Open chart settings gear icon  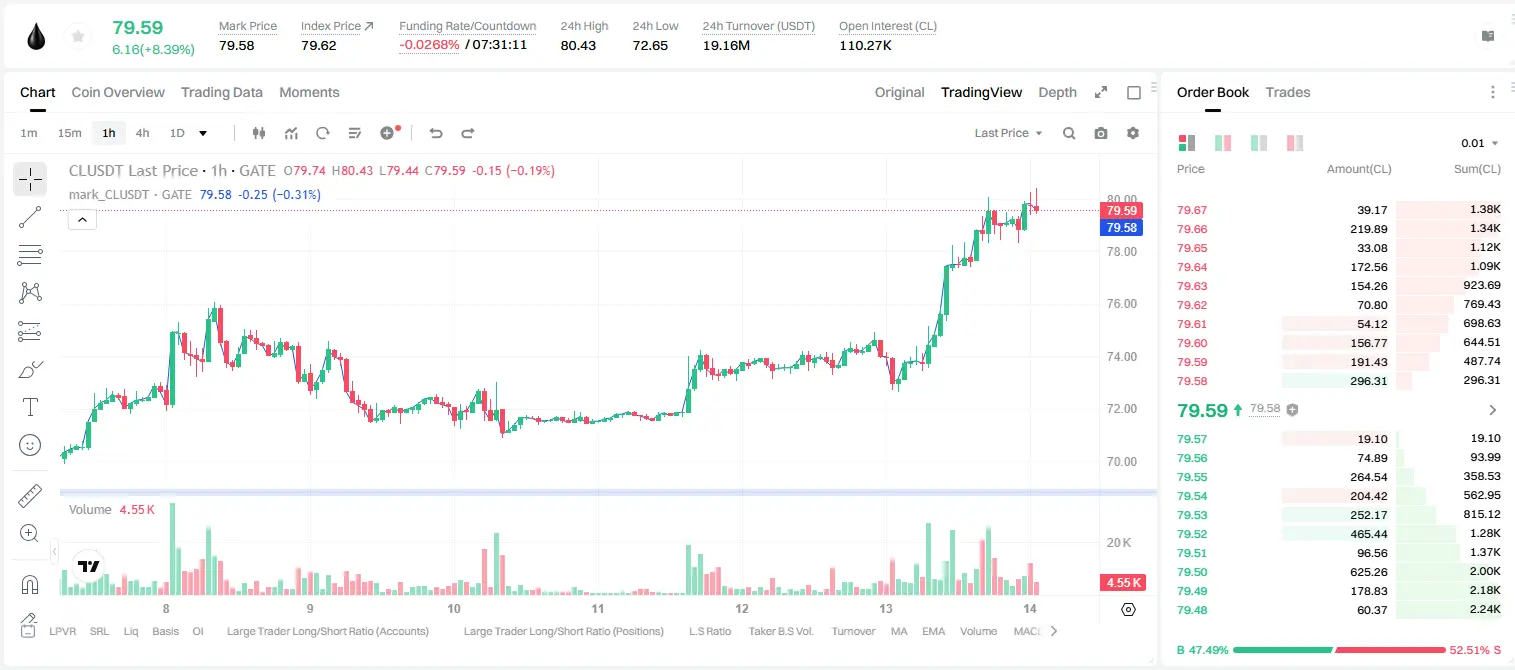pos(1133,133)
